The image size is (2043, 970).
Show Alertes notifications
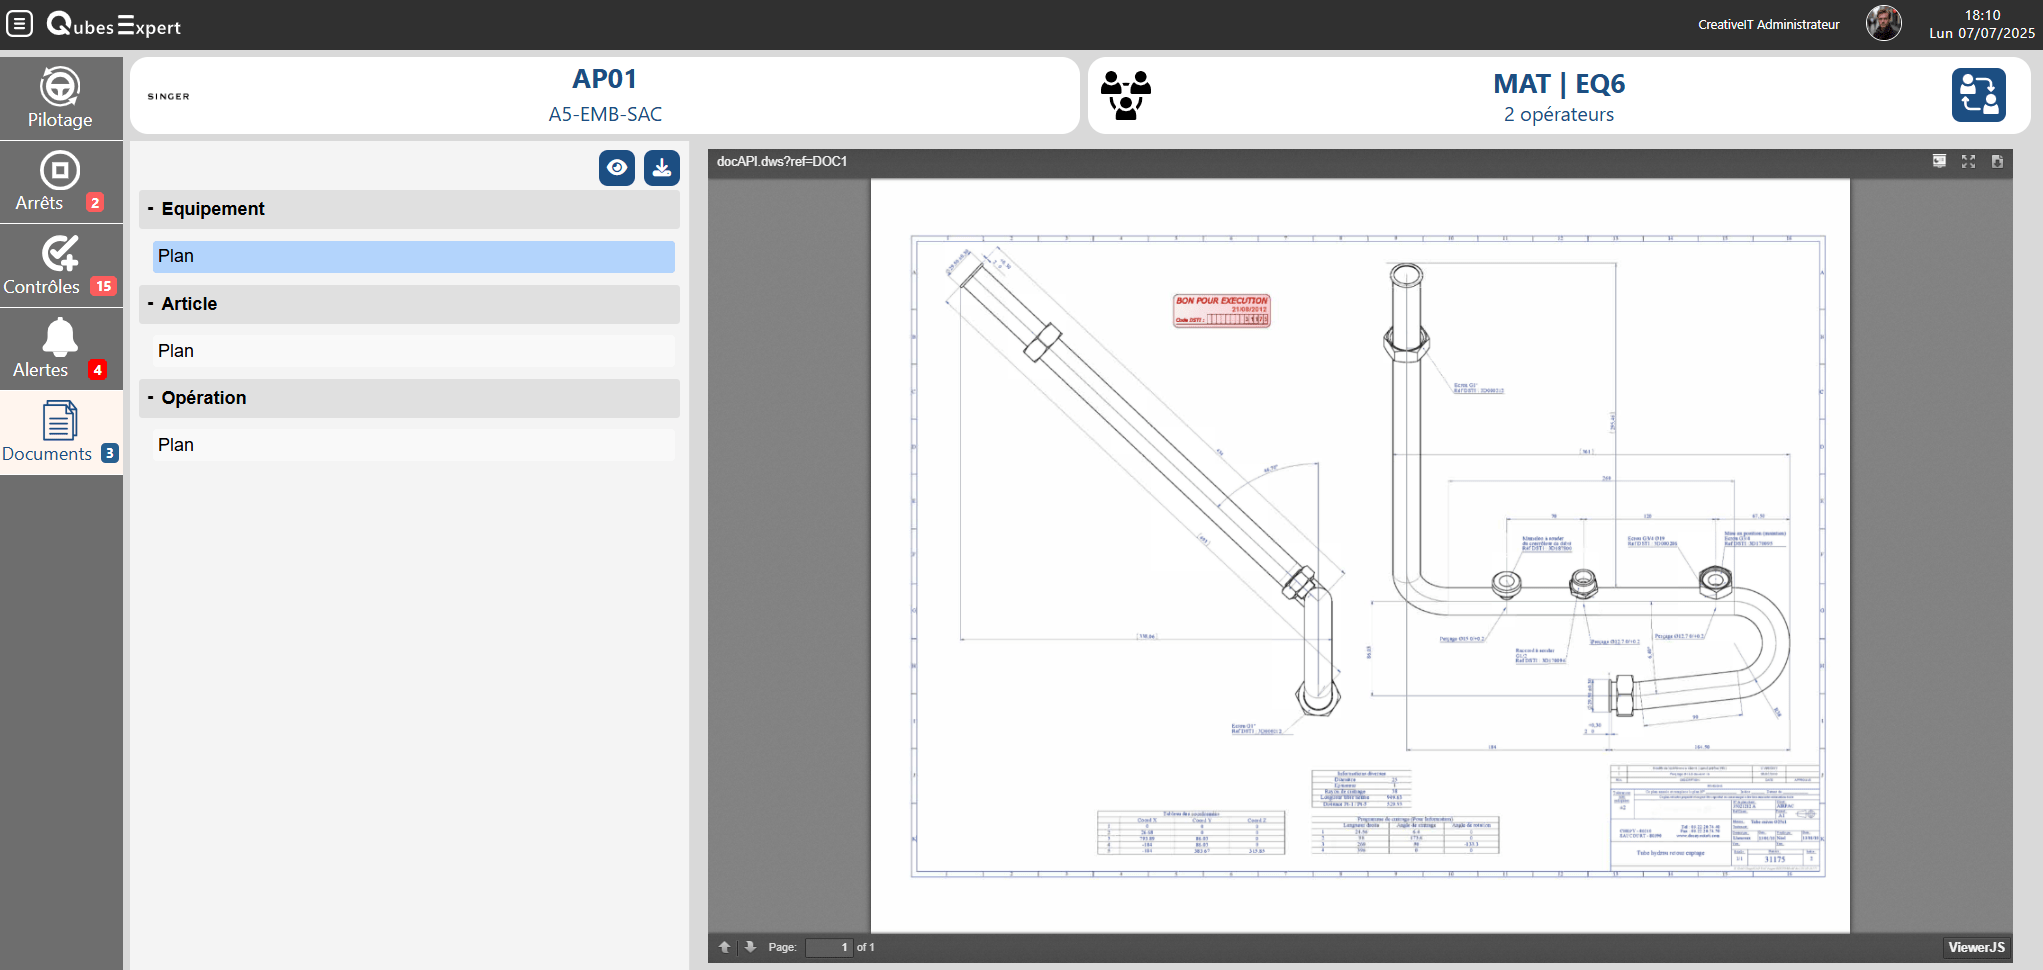60,349
